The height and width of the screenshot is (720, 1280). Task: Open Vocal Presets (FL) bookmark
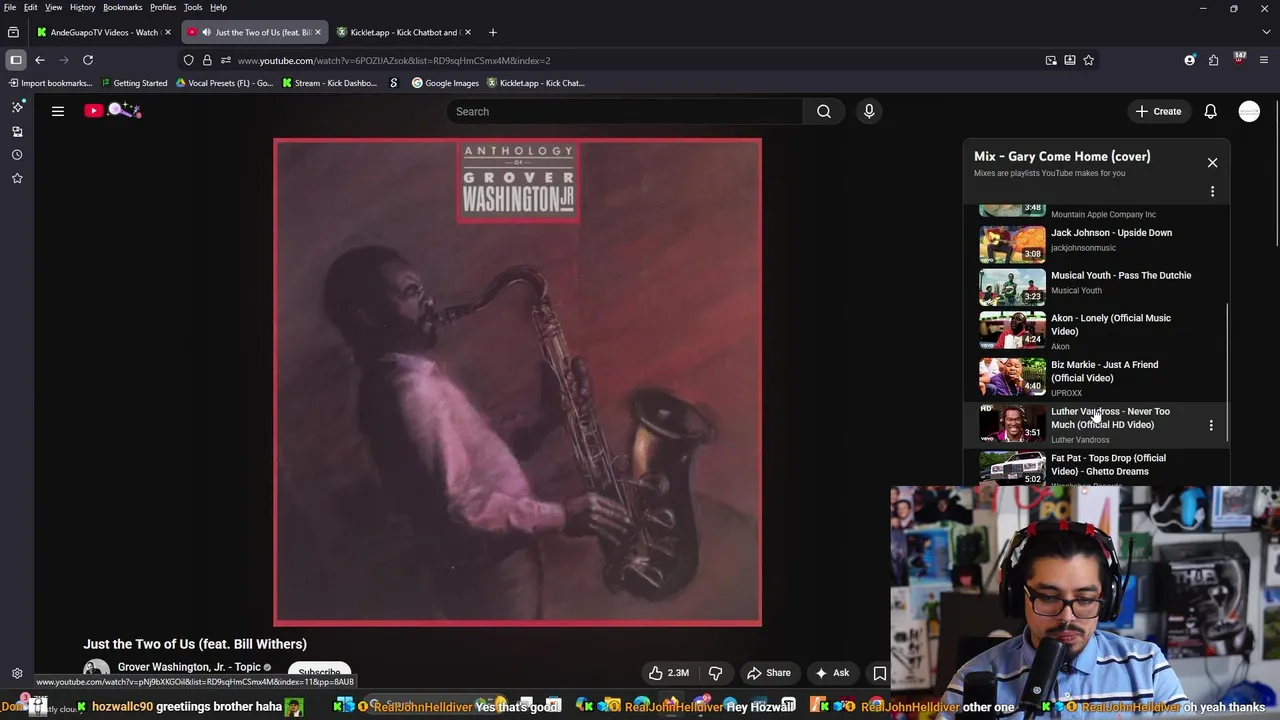224,83
